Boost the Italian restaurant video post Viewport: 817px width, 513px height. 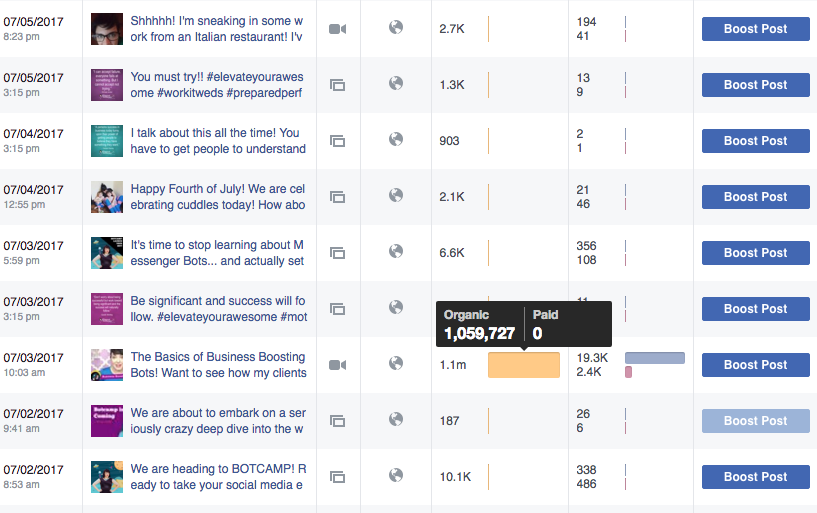pos(756,29)
